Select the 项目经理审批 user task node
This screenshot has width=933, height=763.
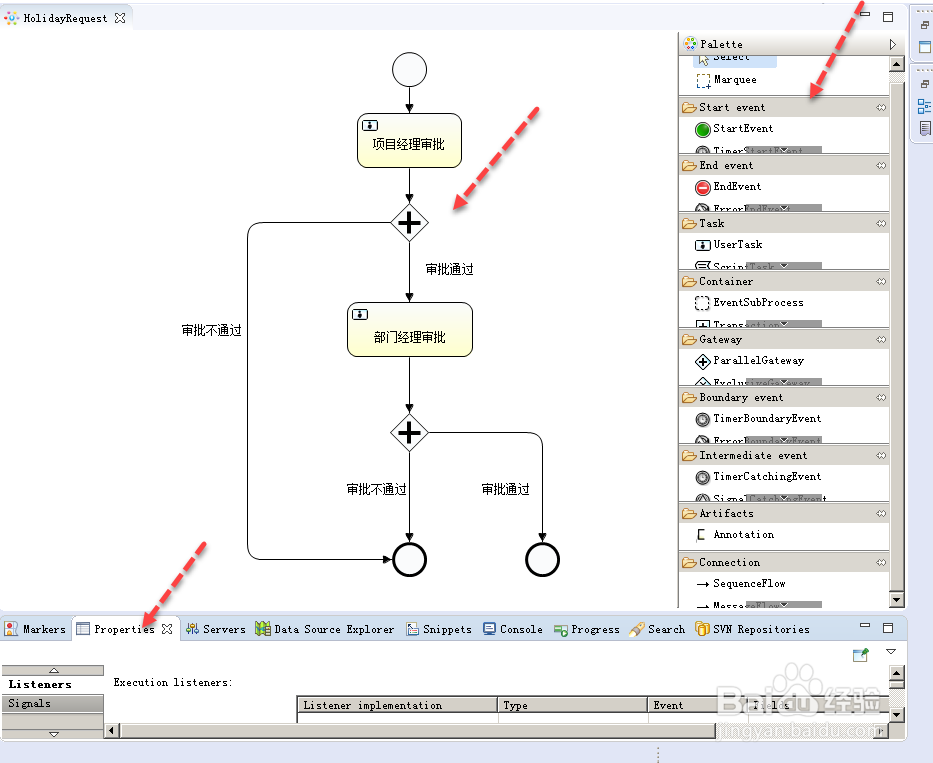click(x=409, y=139)
